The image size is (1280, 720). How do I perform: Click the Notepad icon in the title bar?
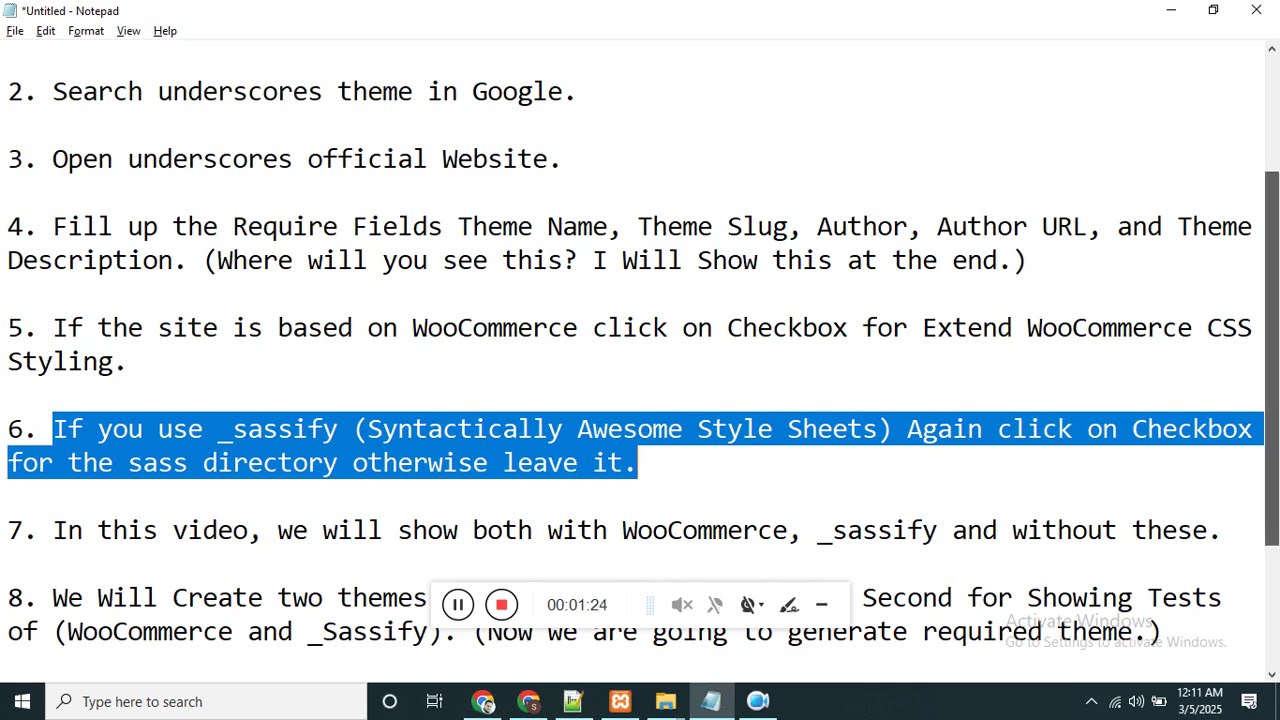click(11, 10)
